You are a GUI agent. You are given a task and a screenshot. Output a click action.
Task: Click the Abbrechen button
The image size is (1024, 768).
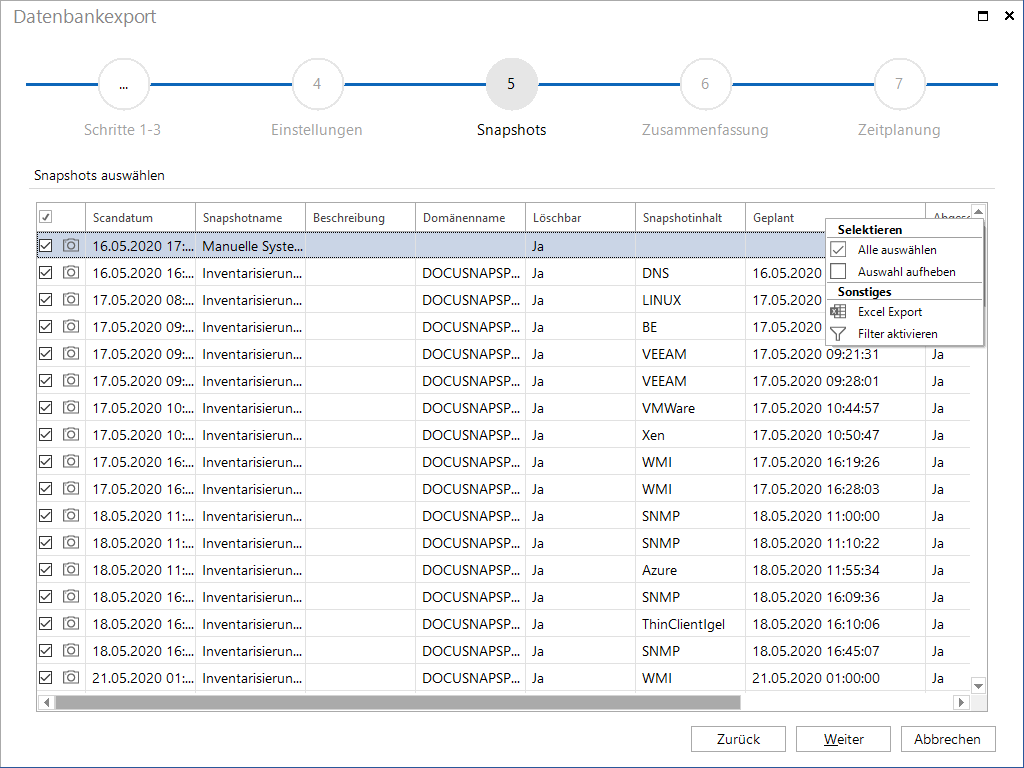tap(948, 739)
